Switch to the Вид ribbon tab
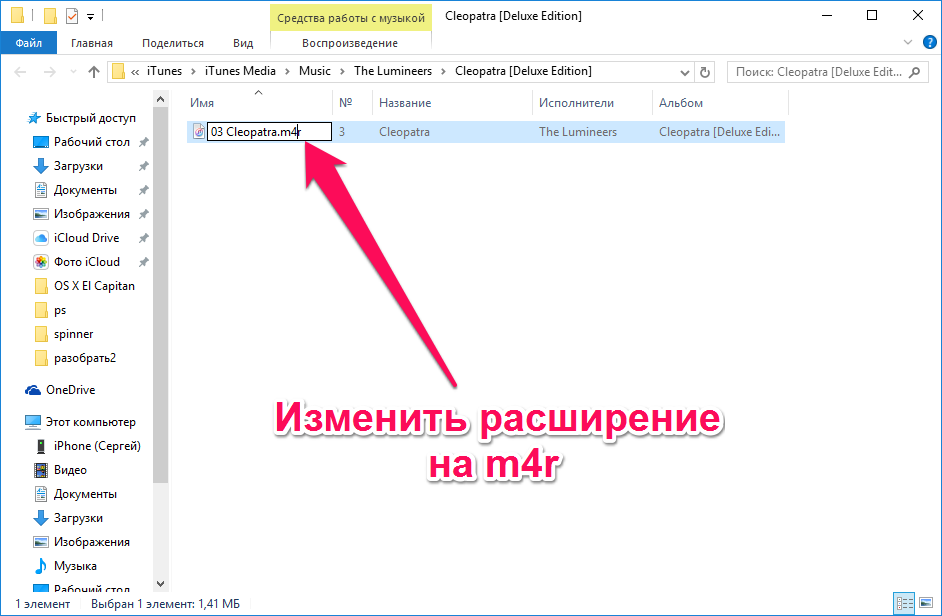 [243, 43]
